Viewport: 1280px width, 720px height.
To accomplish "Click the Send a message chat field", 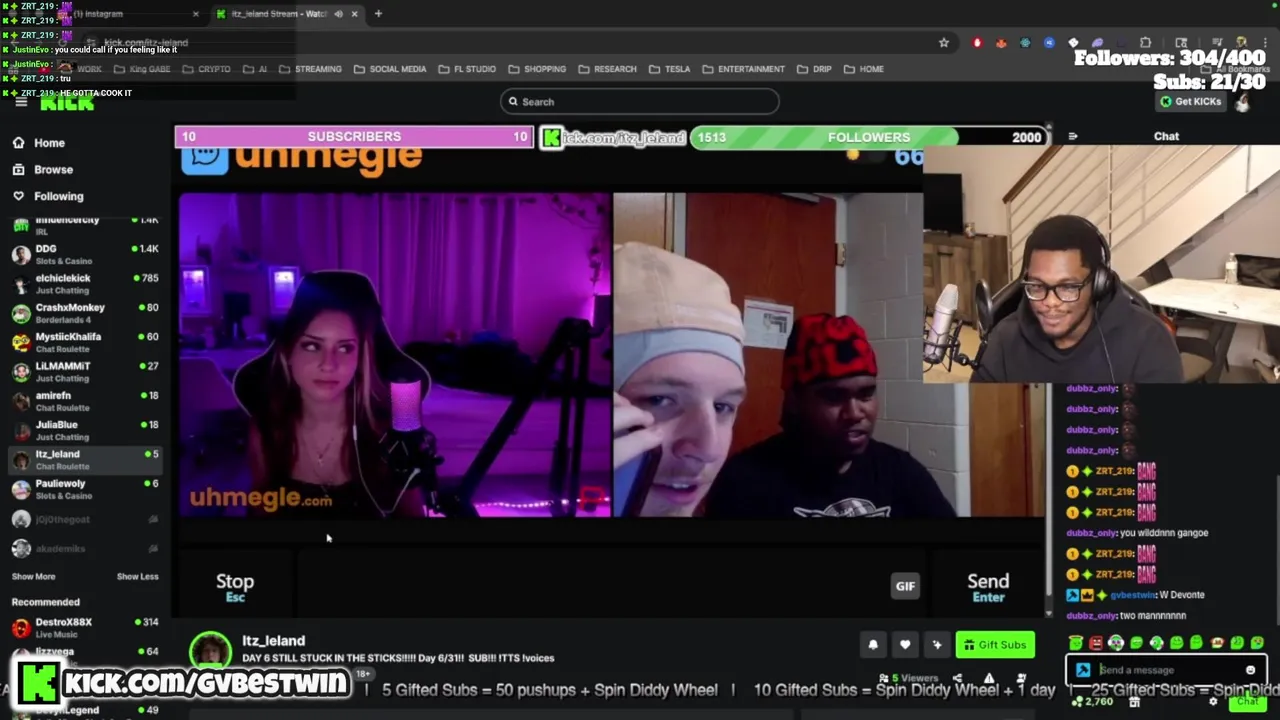I will coord(1166,670).
